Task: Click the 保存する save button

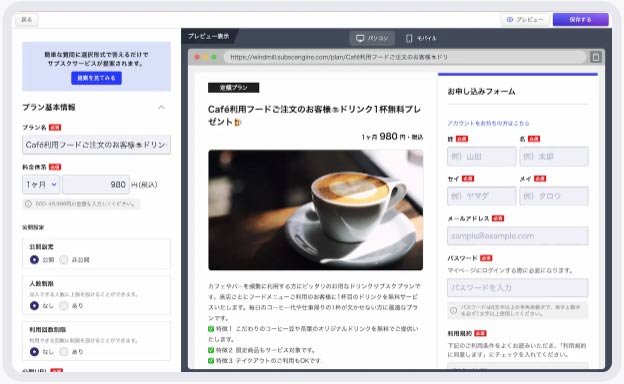Action: pos(580,19)
